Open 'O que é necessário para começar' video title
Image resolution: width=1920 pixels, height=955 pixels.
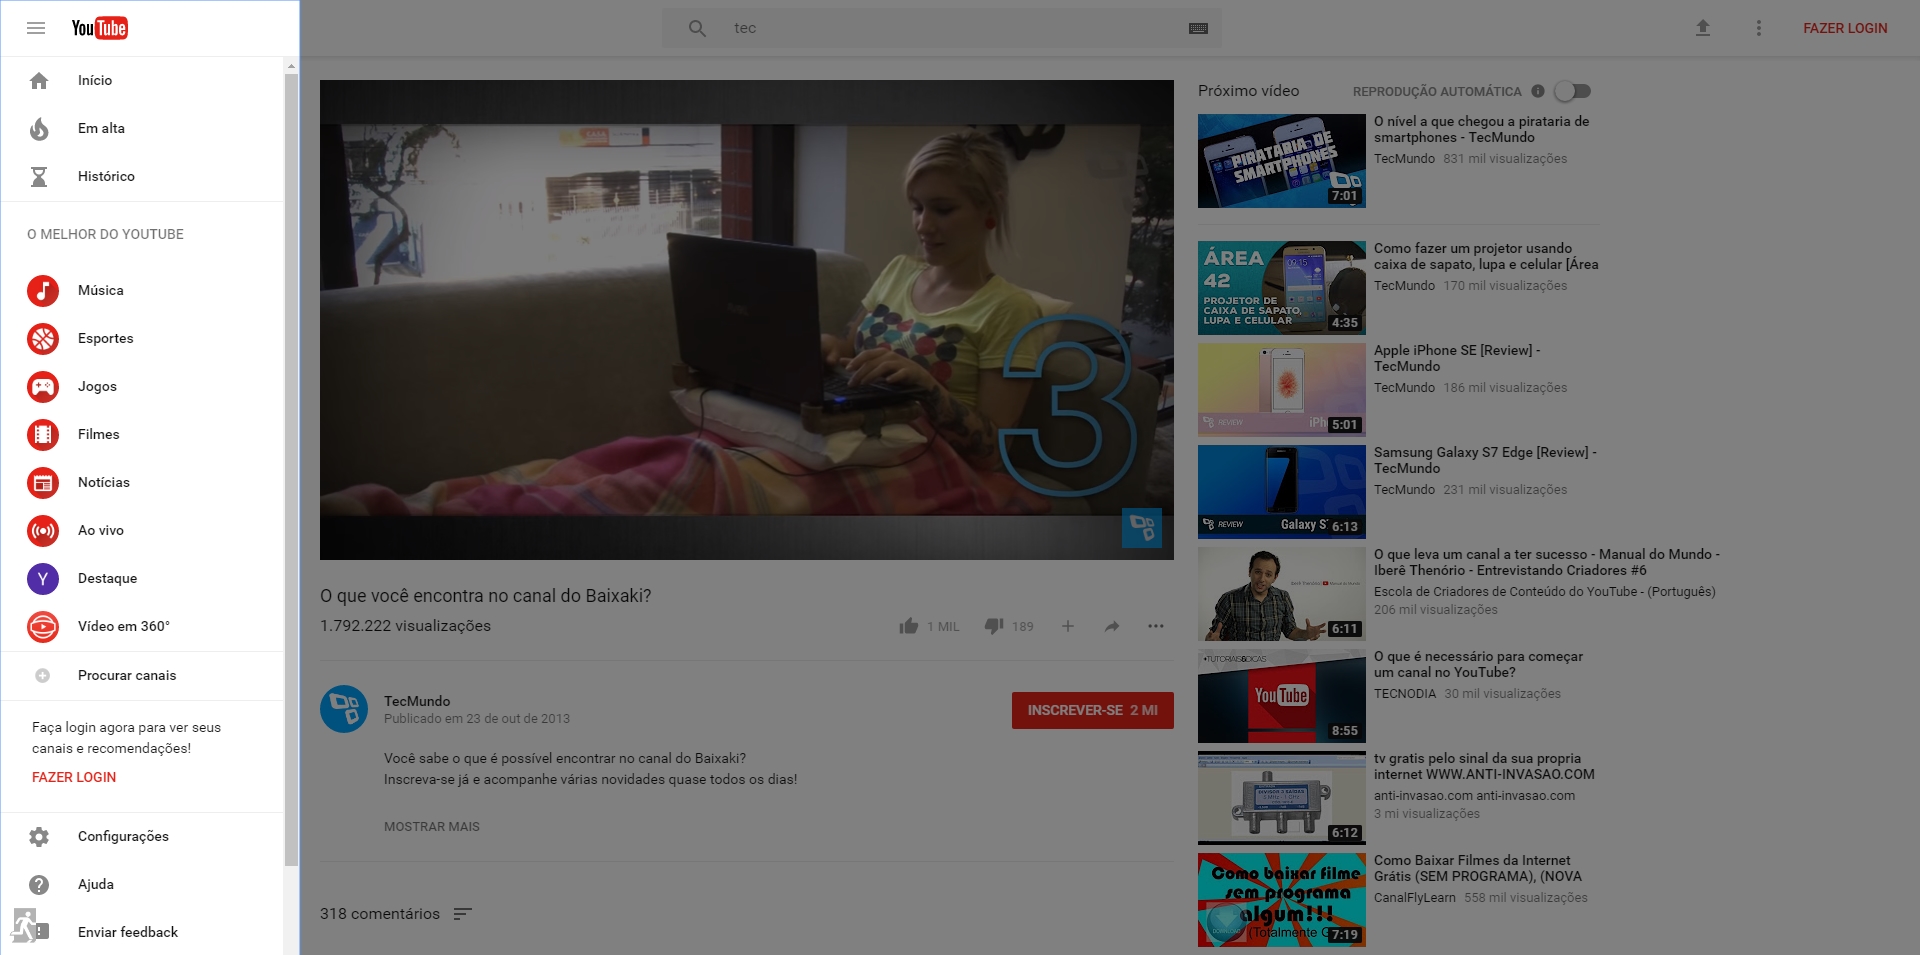[1478, 664]
